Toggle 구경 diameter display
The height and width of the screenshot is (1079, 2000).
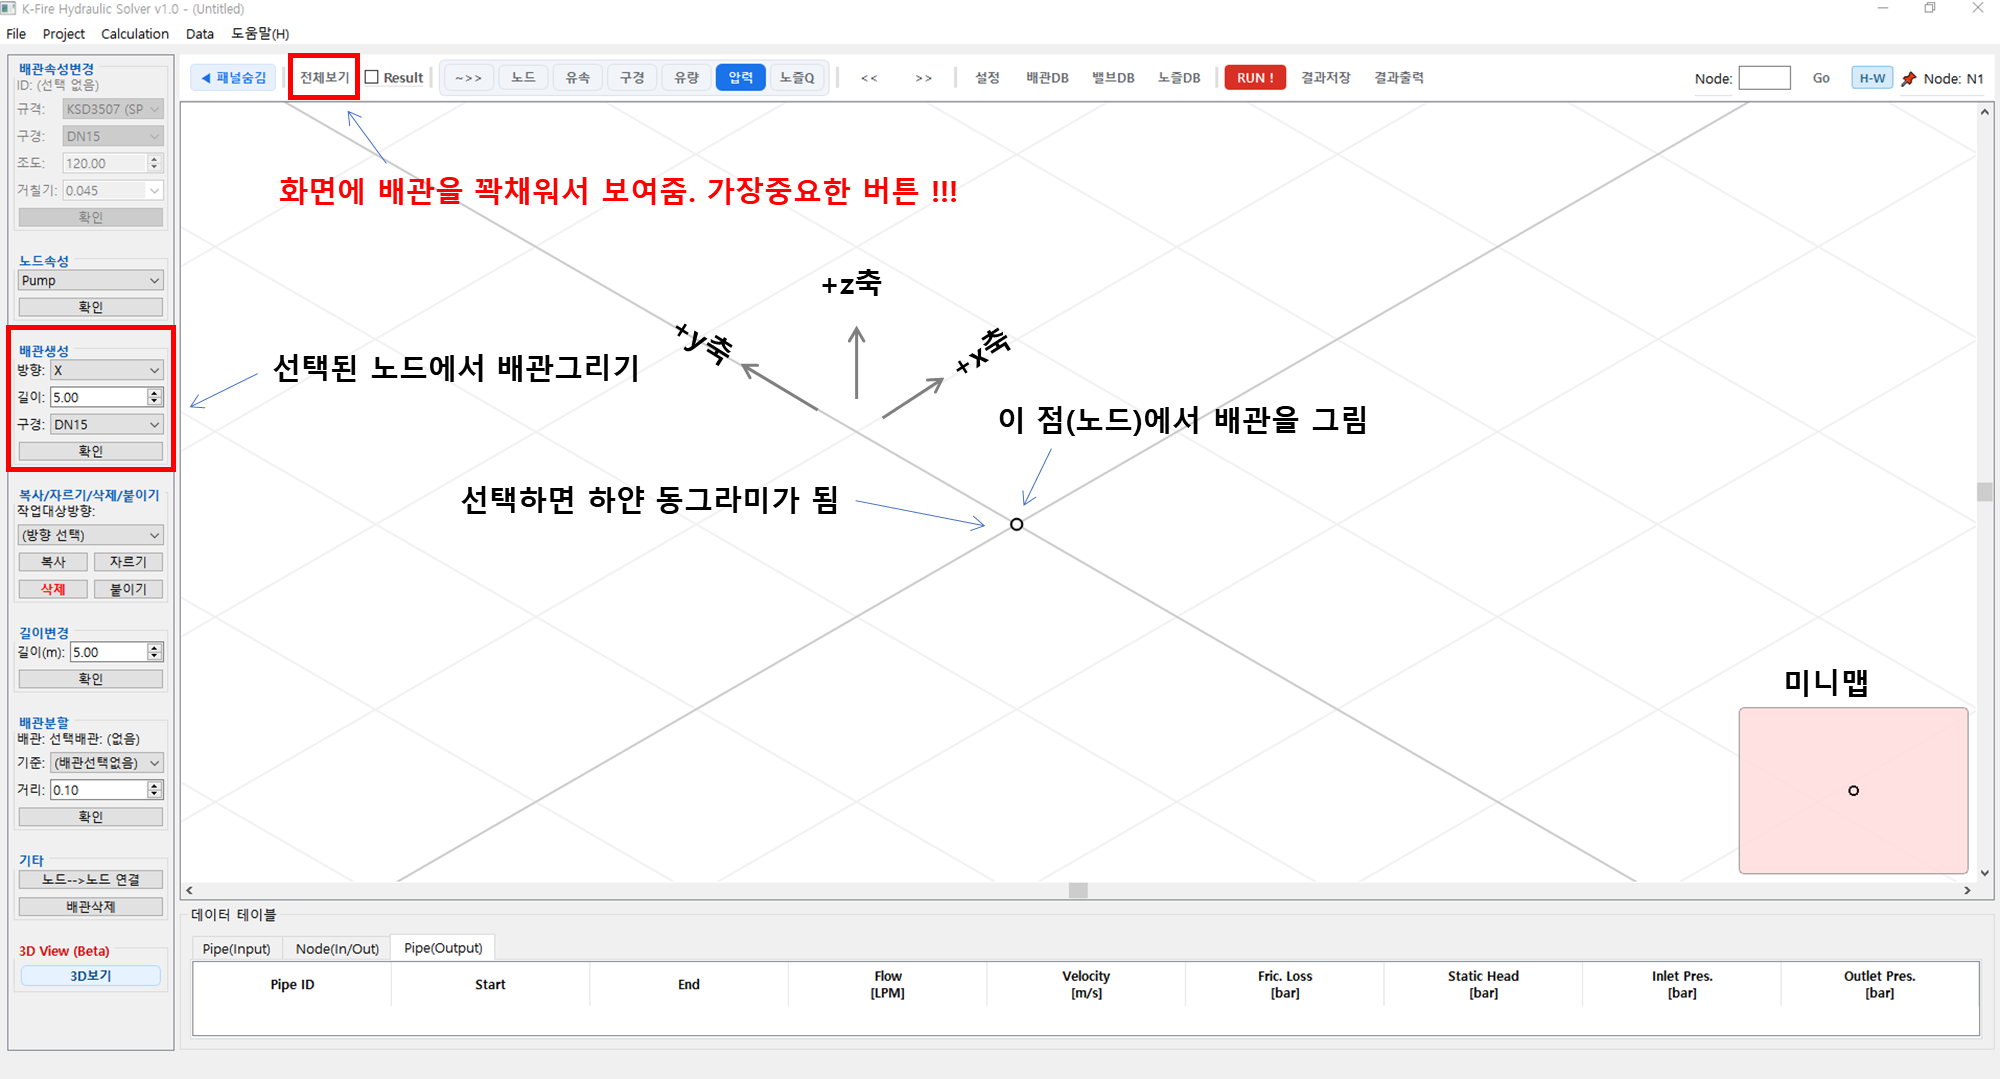click(x=632, y=78)
